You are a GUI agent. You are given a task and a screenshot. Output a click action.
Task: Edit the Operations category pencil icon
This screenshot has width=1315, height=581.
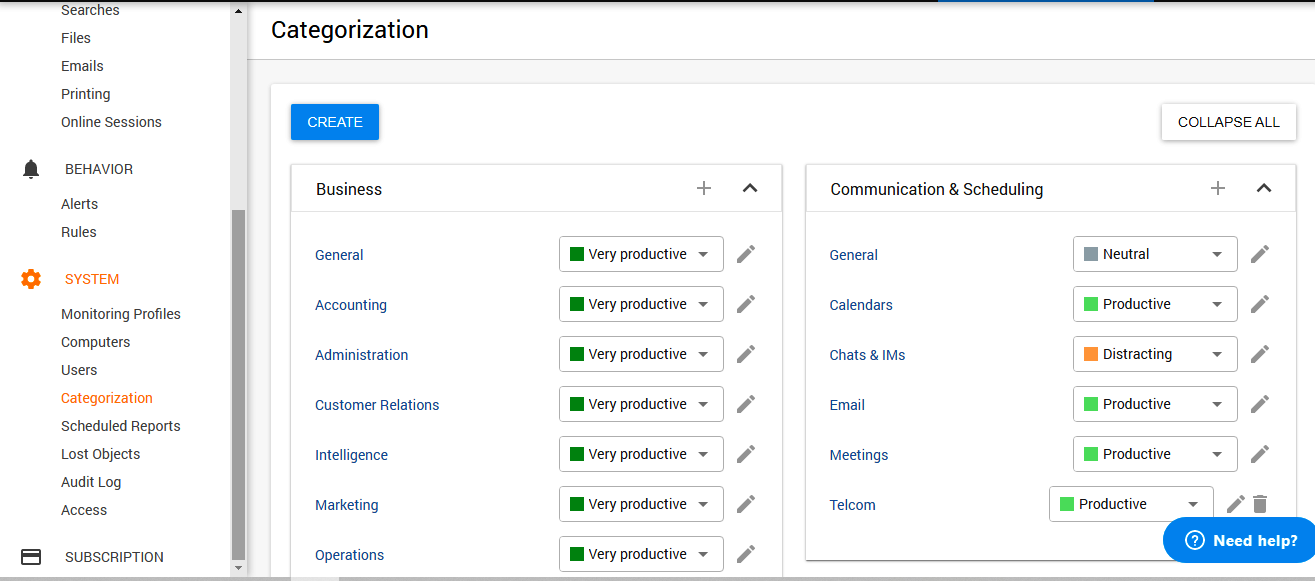click(746, 554)
